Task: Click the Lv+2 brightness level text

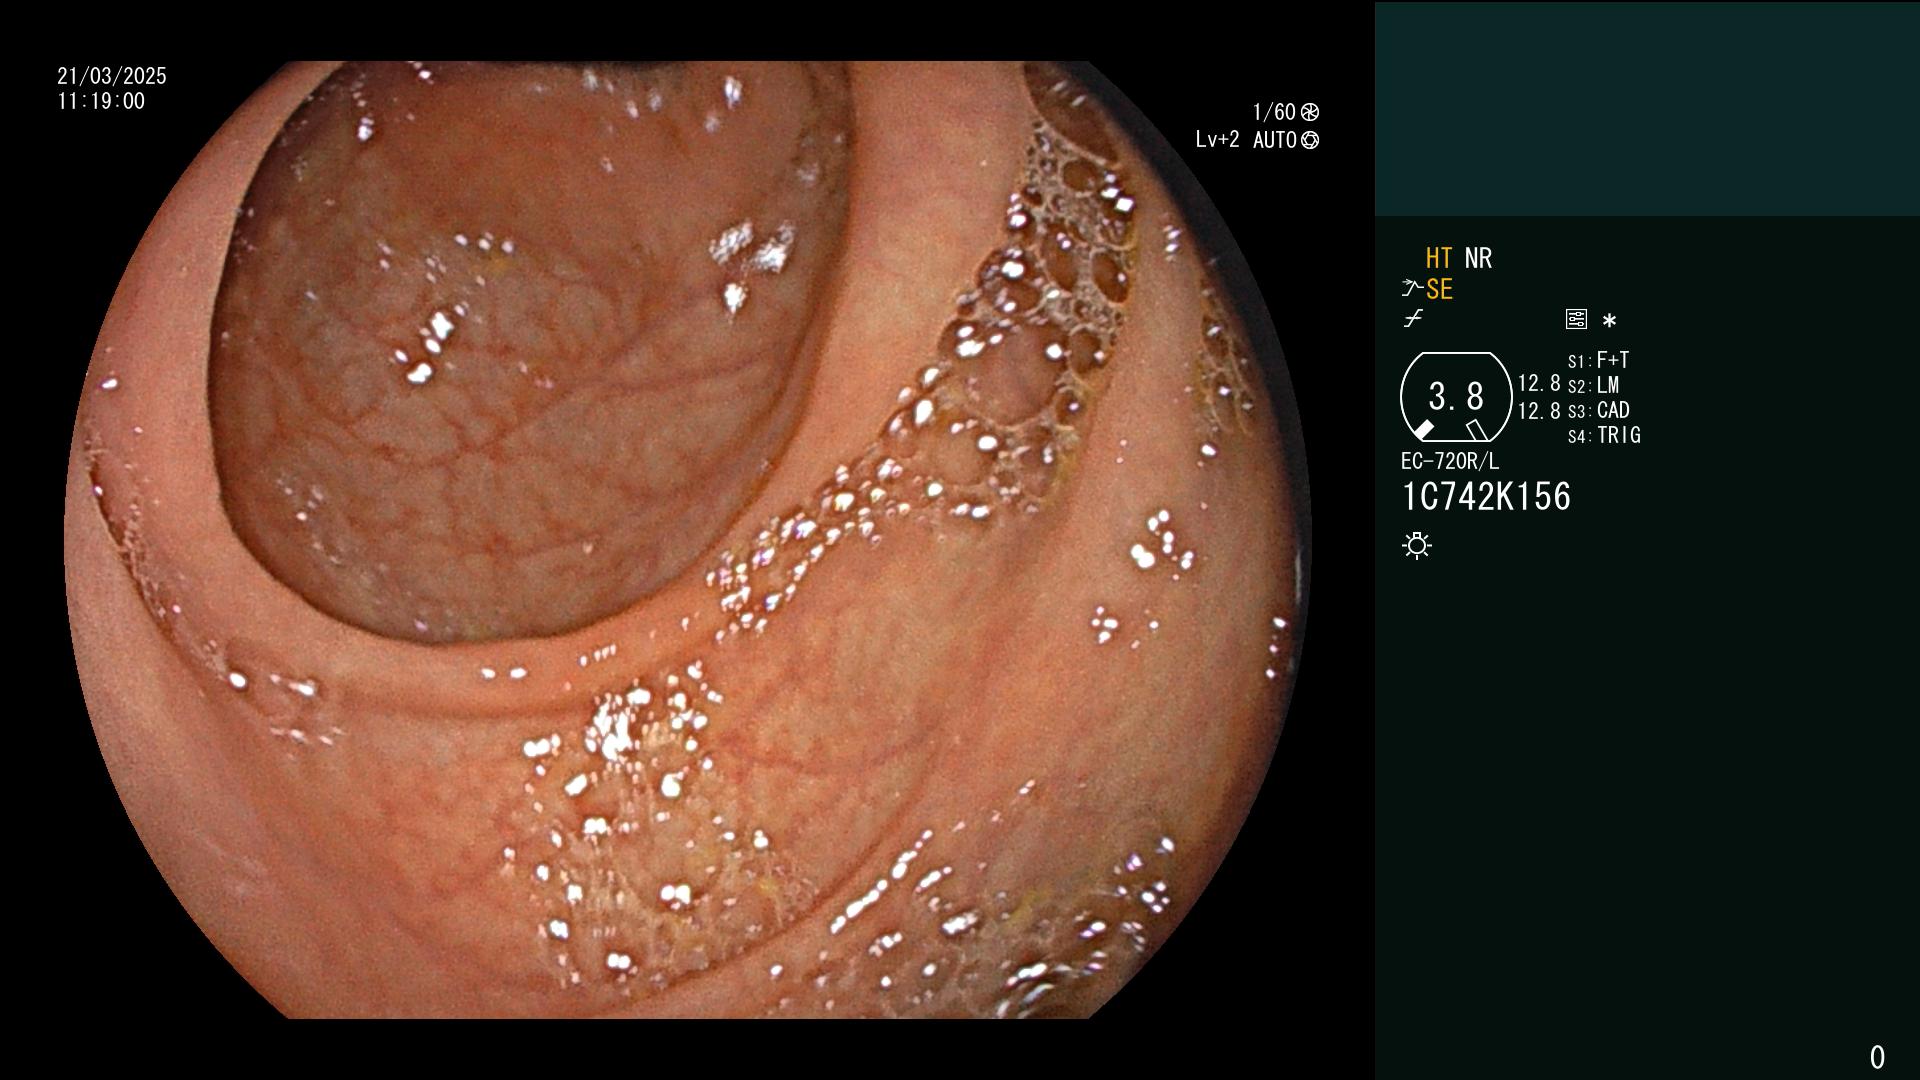Action: coord(1217,140)
